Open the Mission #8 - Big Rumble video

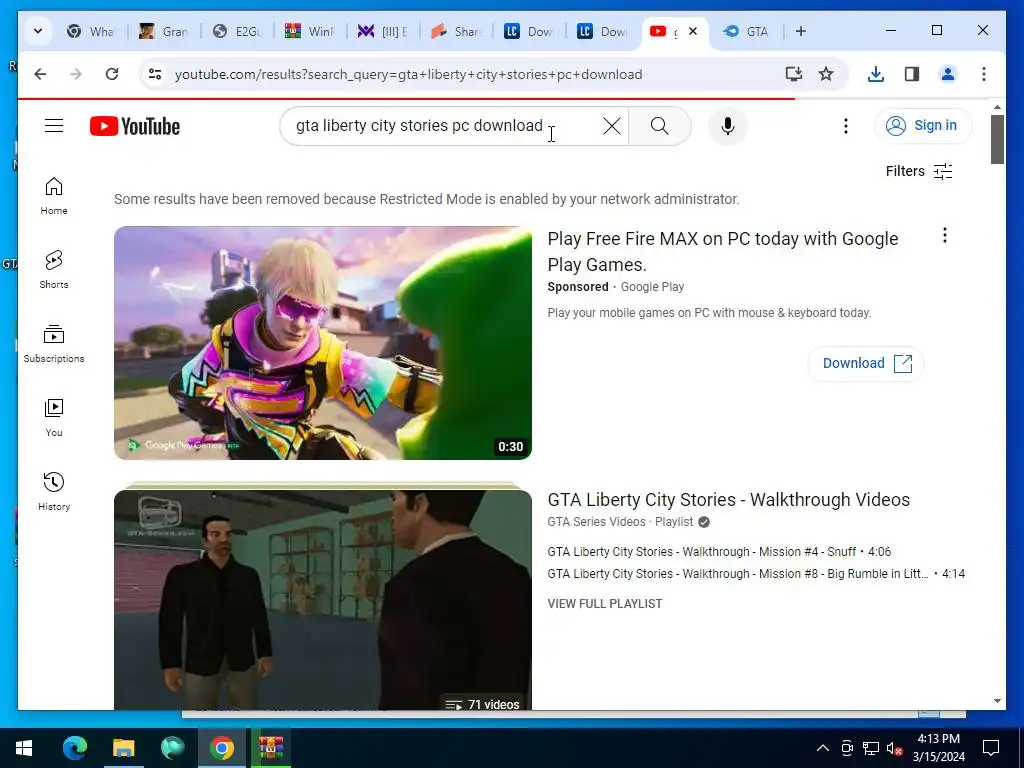(756, 574)
